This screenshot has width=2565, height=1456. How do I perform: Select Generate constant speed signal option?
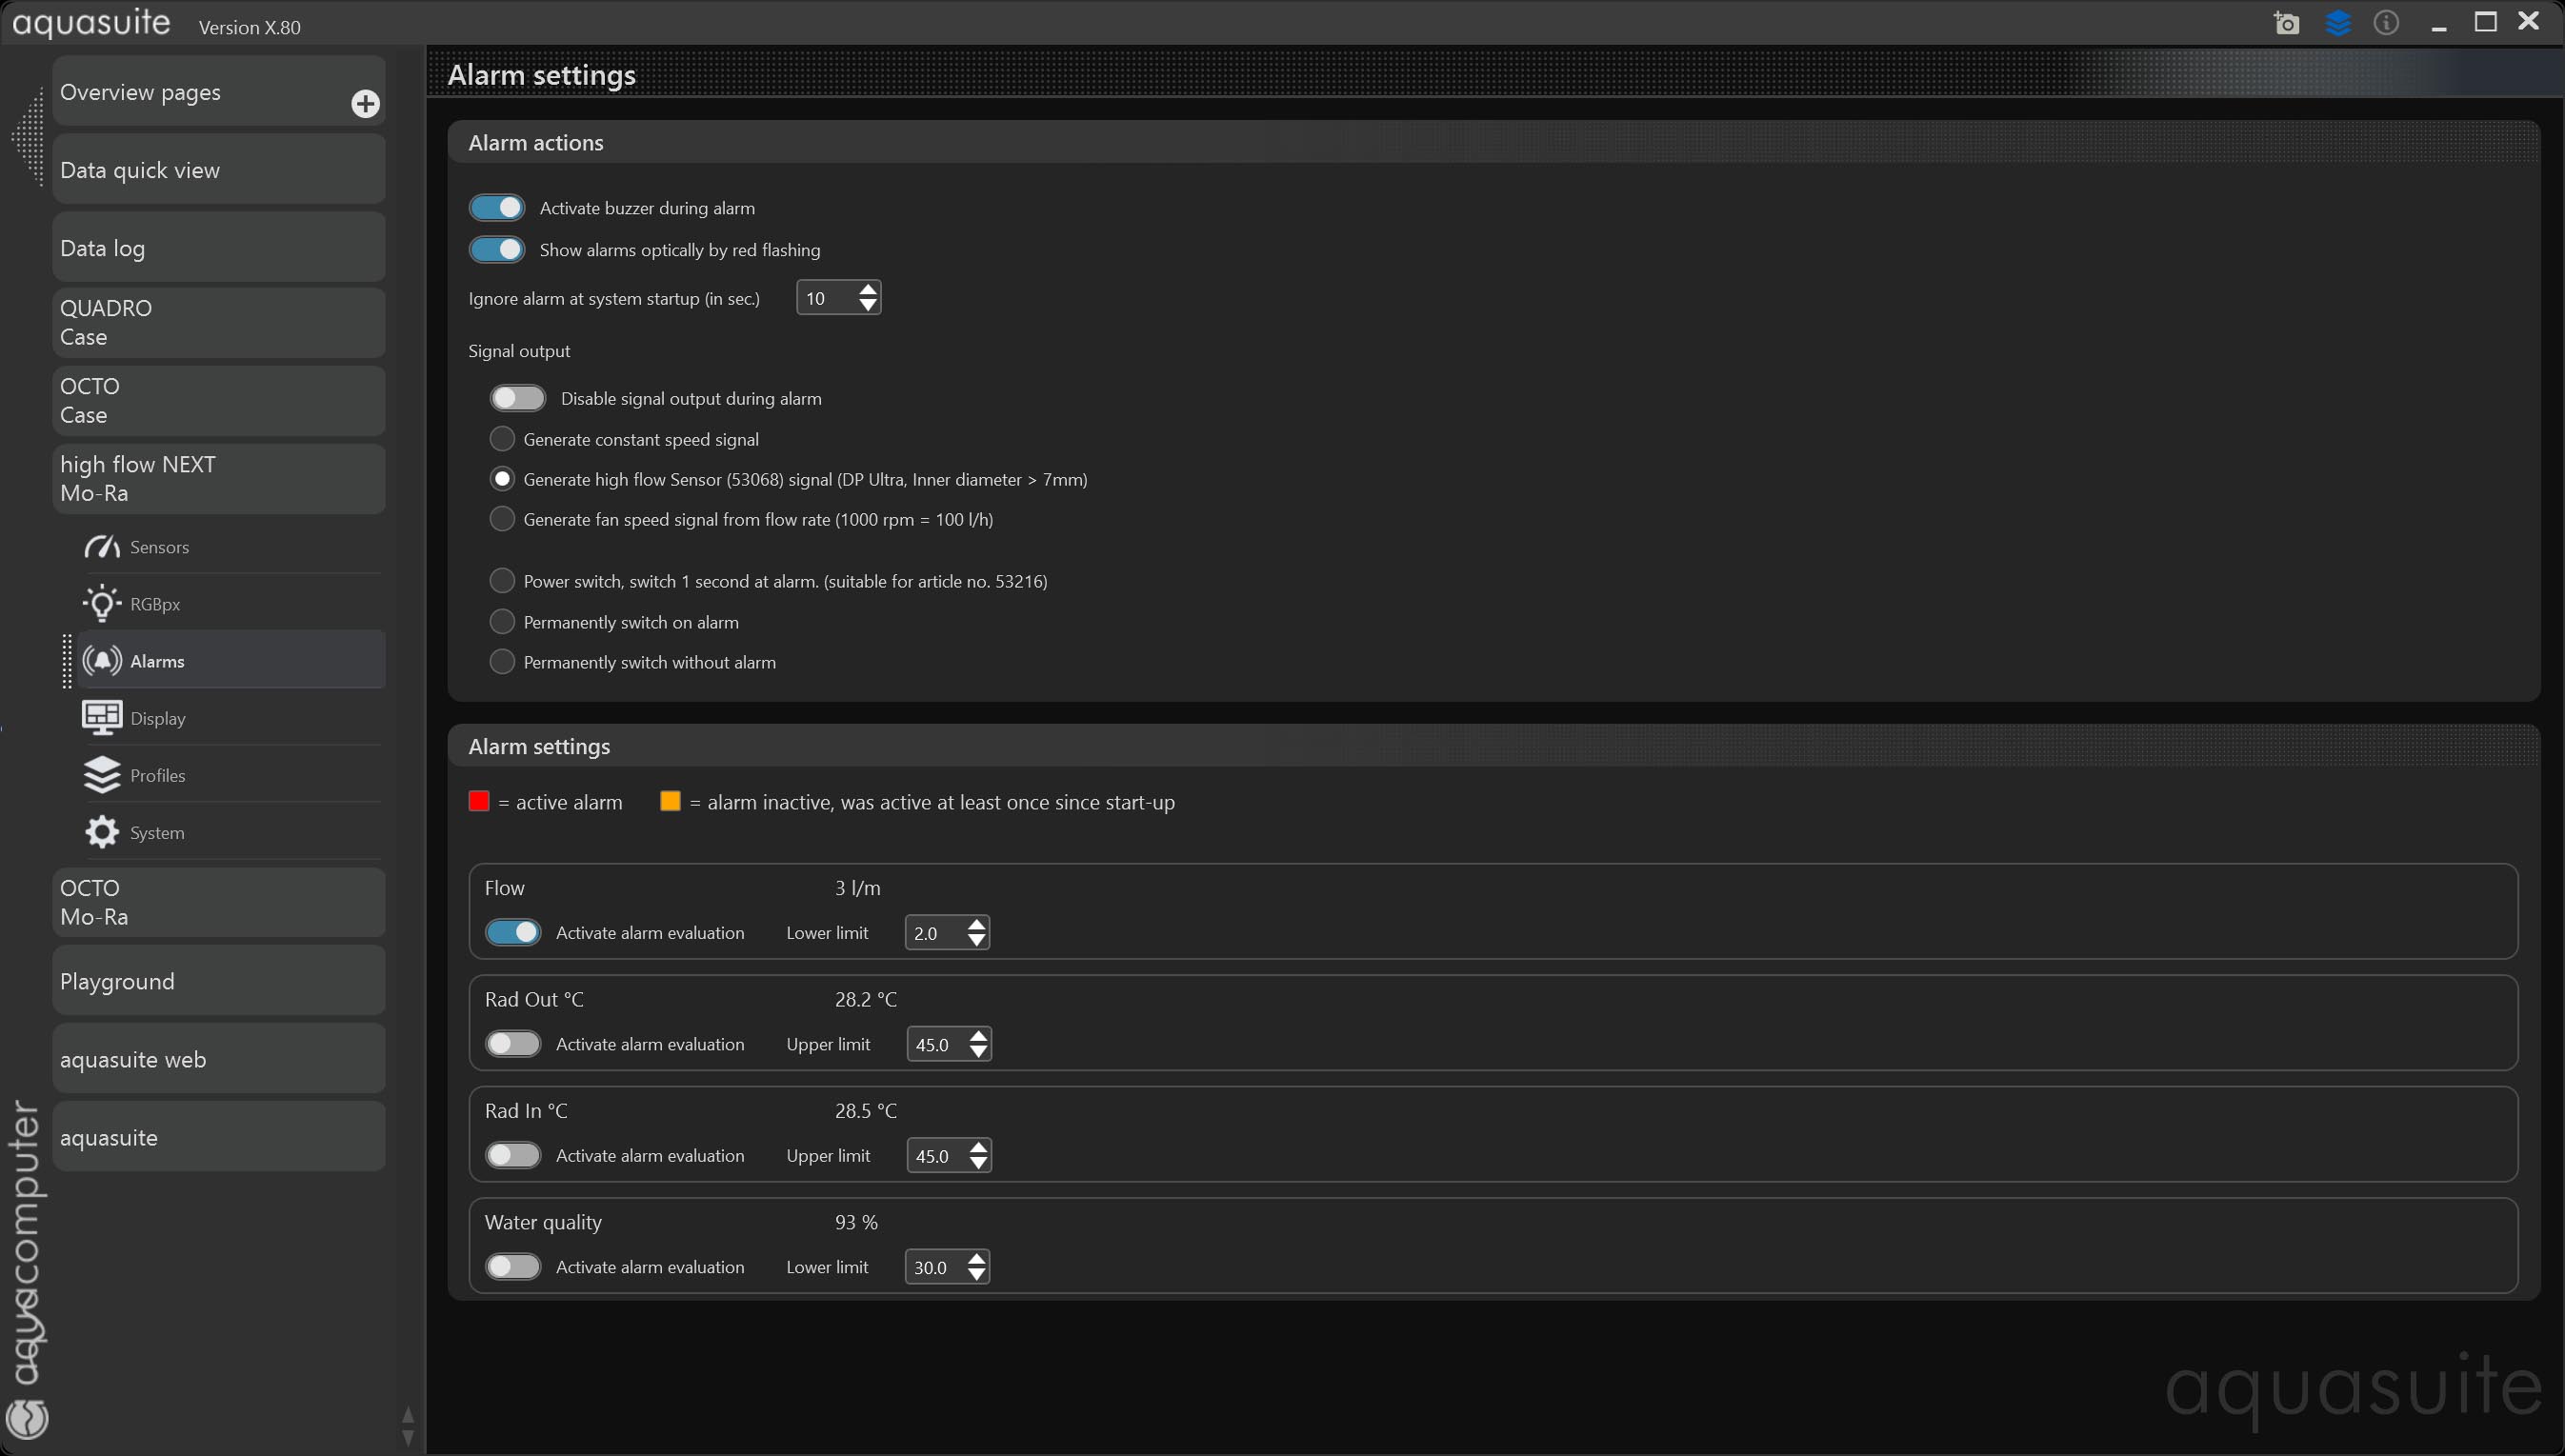[502, 439]
